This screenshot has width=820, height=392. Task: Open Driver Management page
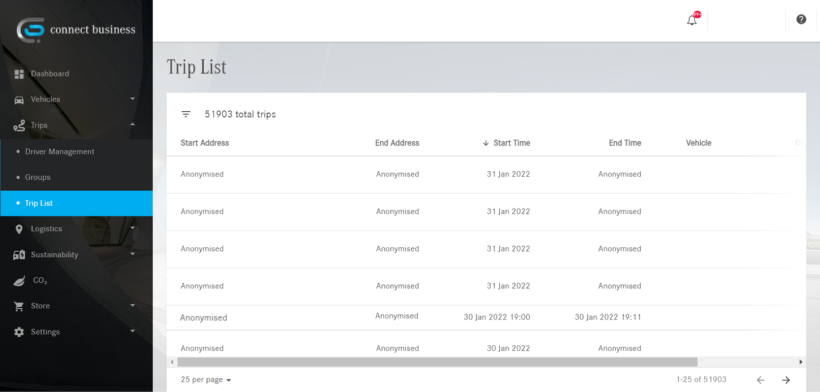(x=60, y=152)
